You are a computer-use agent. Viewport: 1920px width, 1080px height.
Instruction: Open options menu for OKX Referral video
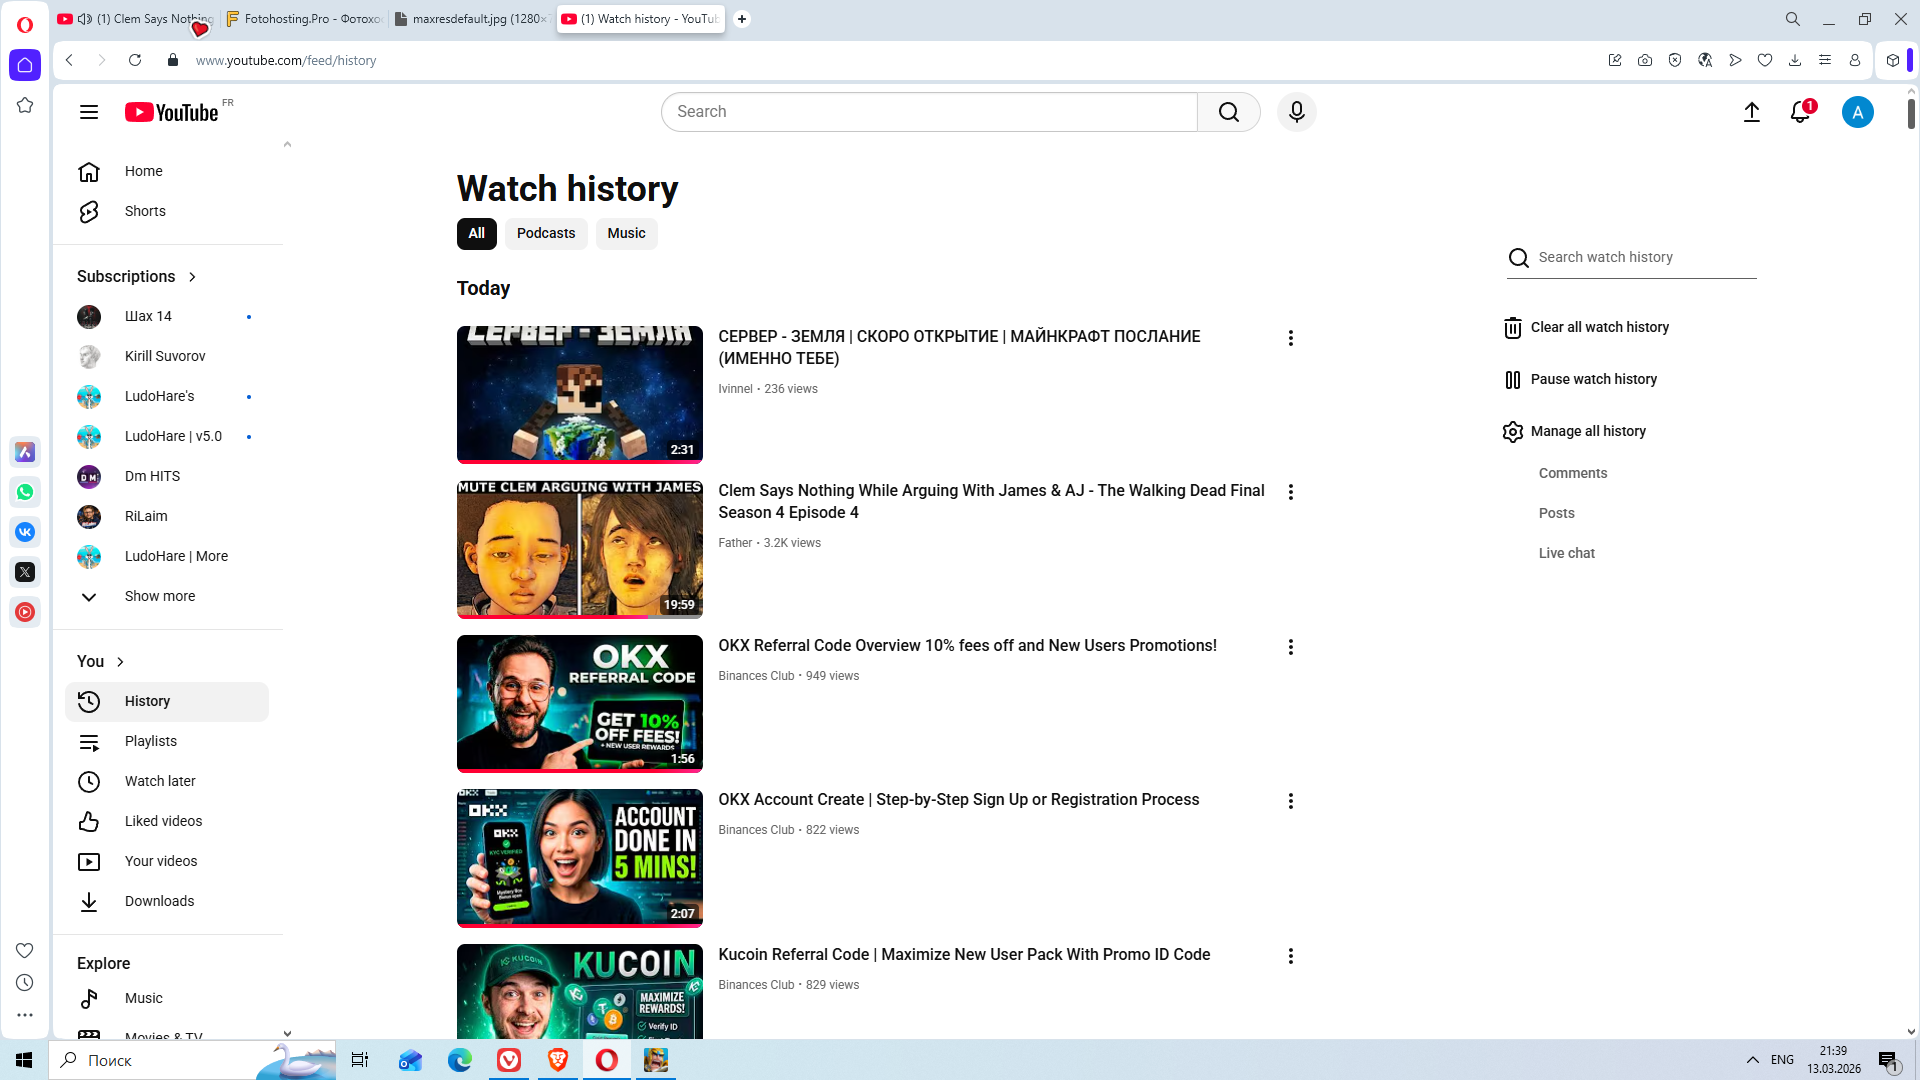coord(1290,647)
